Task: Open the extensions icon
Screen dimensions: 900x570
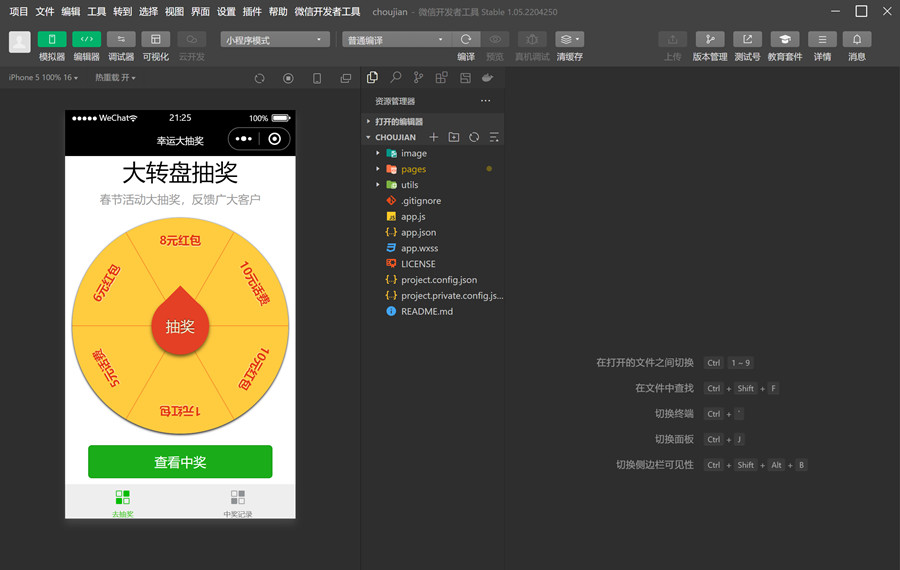Action: pos(441,77)
